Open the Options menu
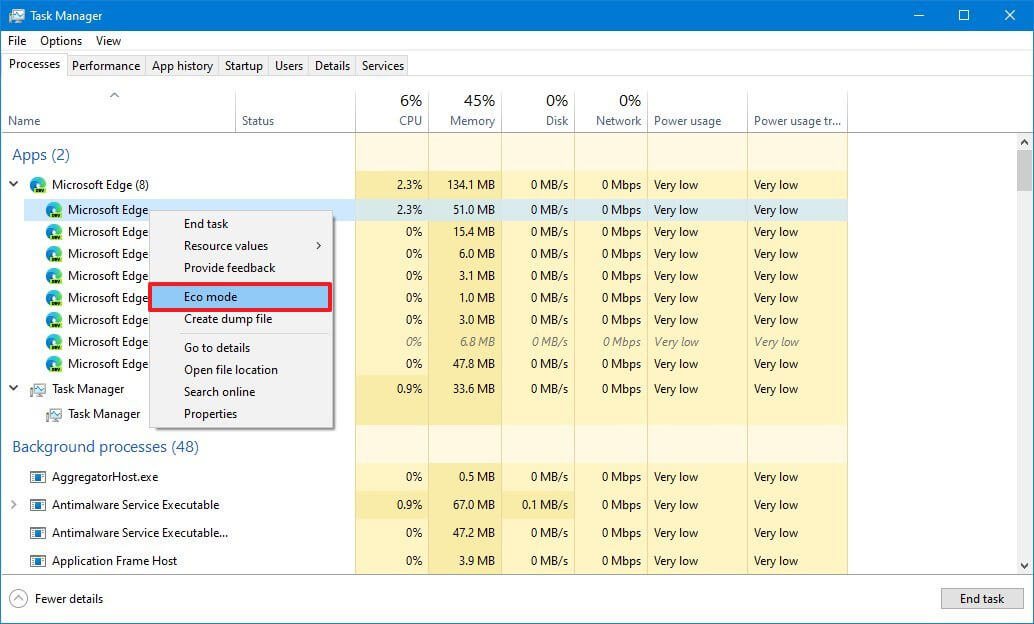 tap(60, 41)
